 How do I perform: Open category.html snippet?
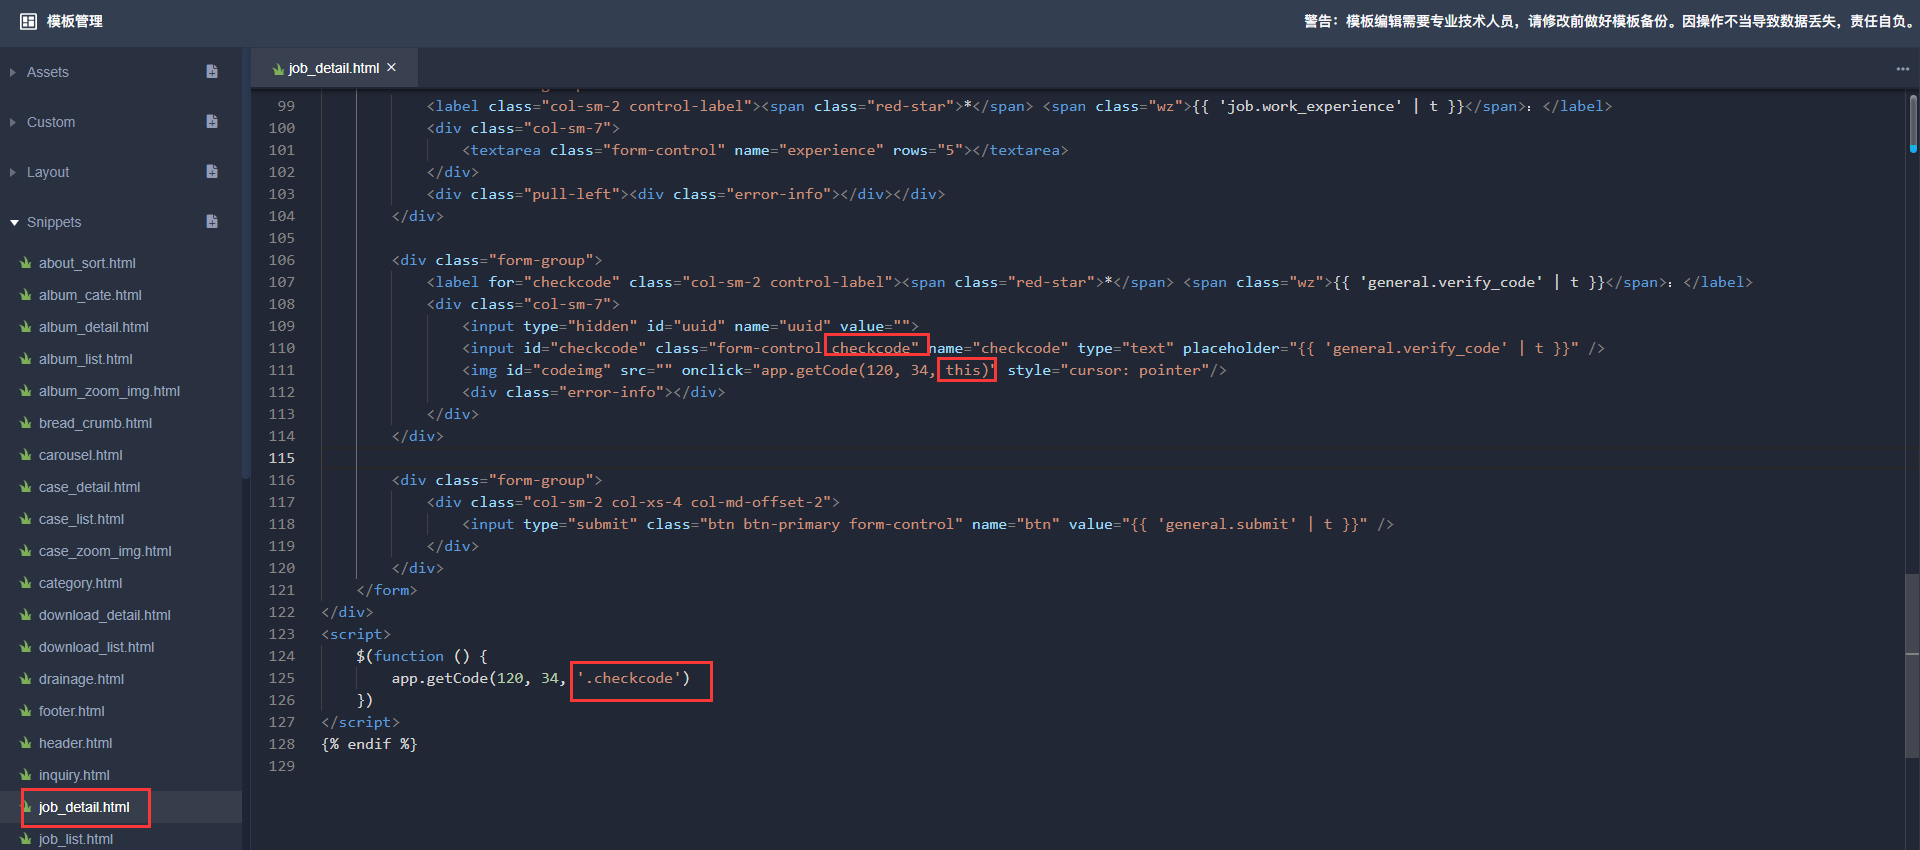click(x=80, y=583)
